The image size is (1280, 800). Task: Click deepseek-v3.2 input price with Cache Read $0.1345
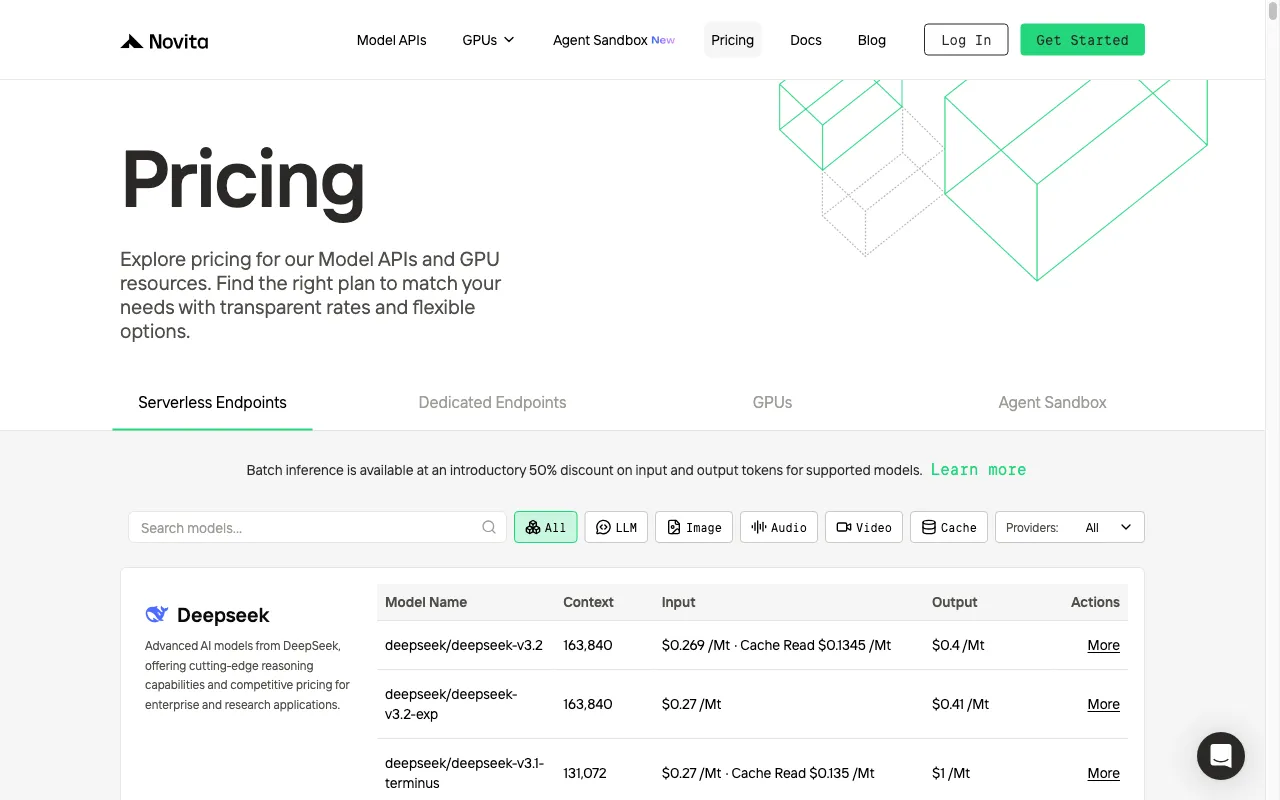tap(776, 645)
